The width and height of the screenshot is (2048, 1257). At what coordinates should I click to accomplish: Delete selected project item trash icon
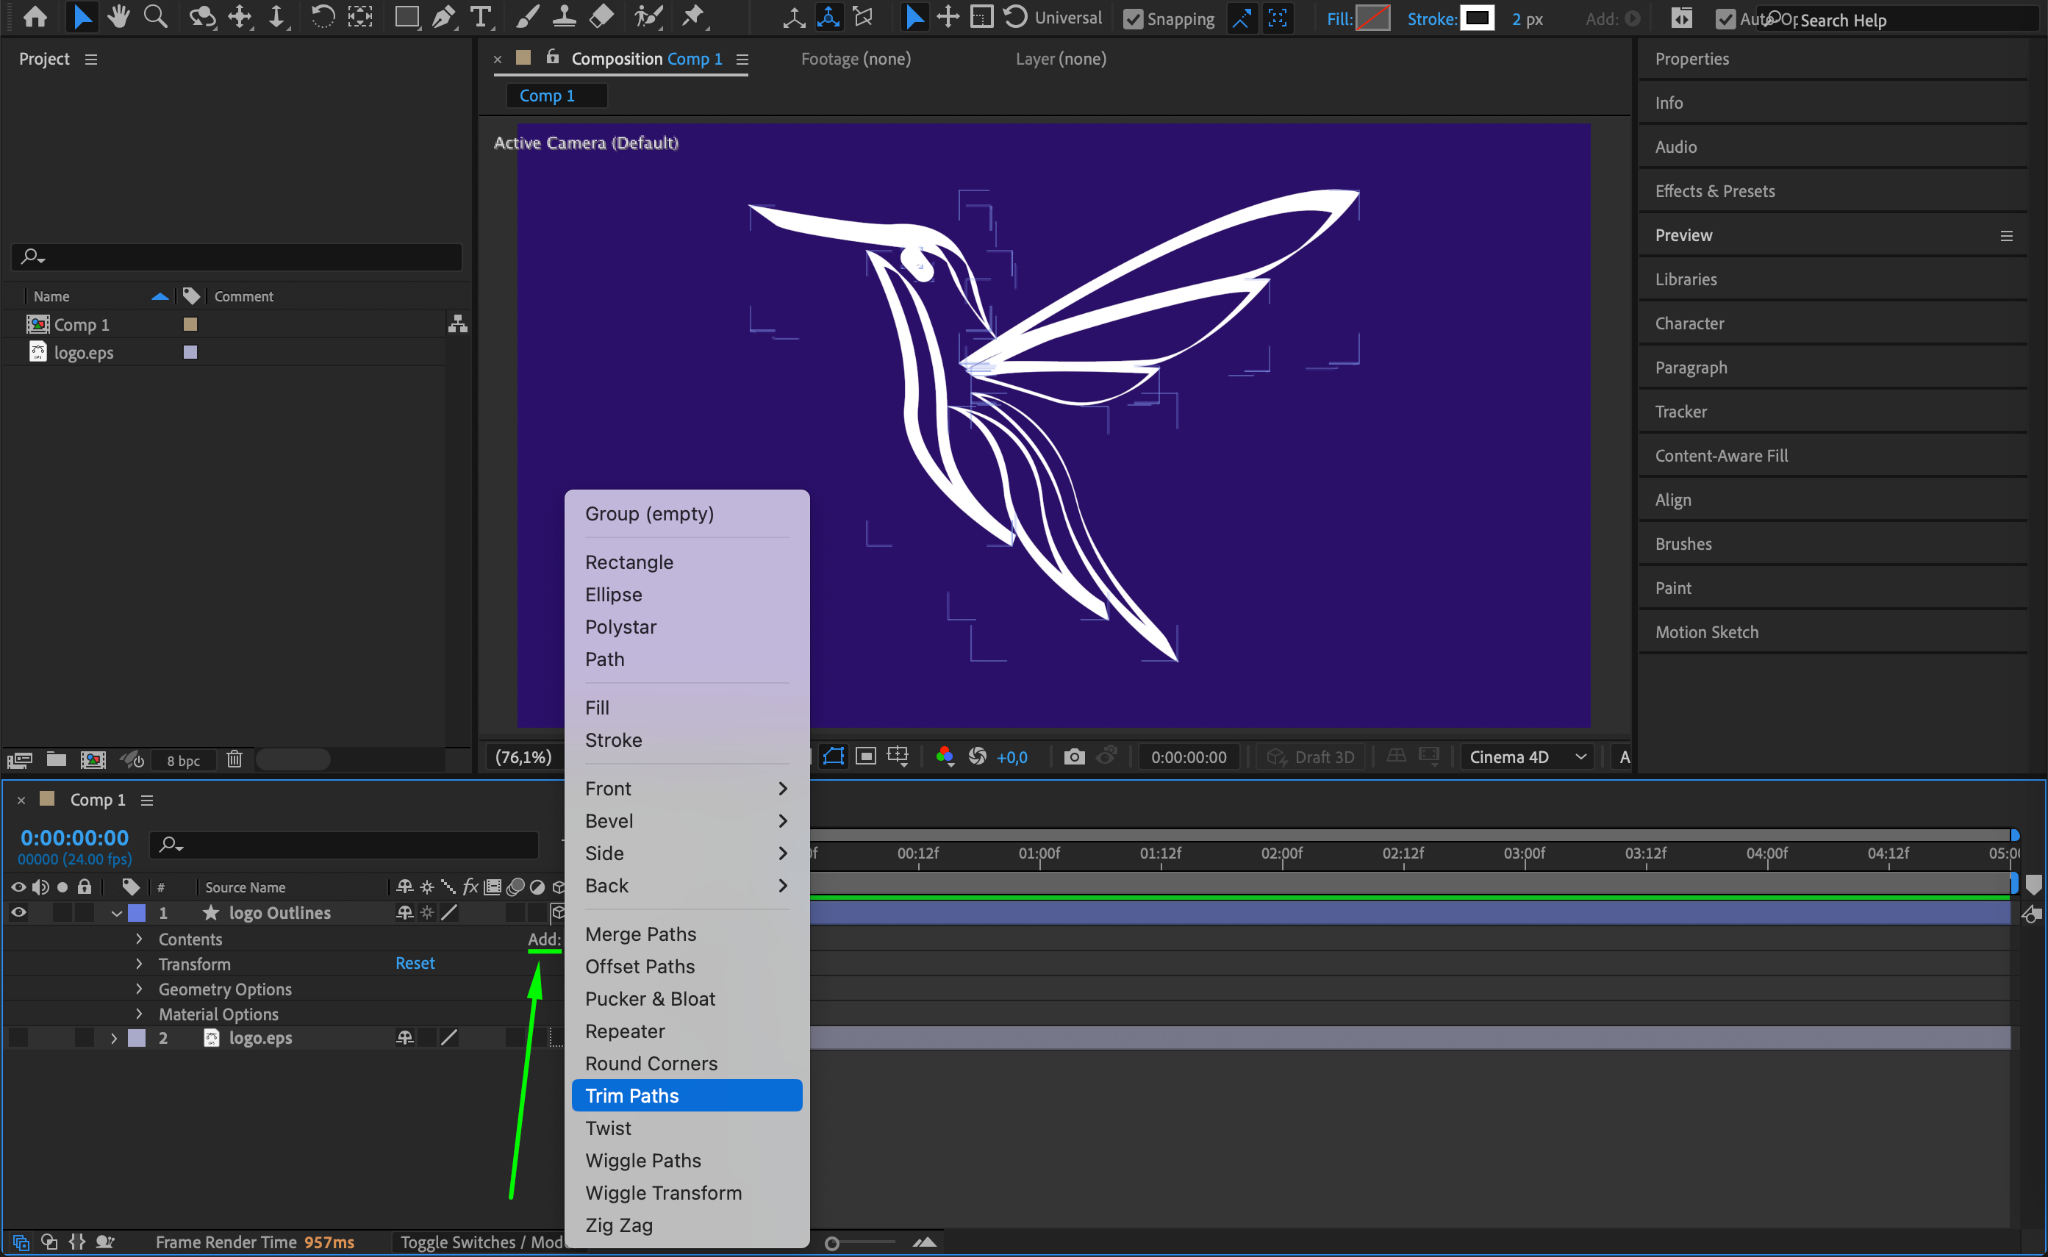pos(234,760)
